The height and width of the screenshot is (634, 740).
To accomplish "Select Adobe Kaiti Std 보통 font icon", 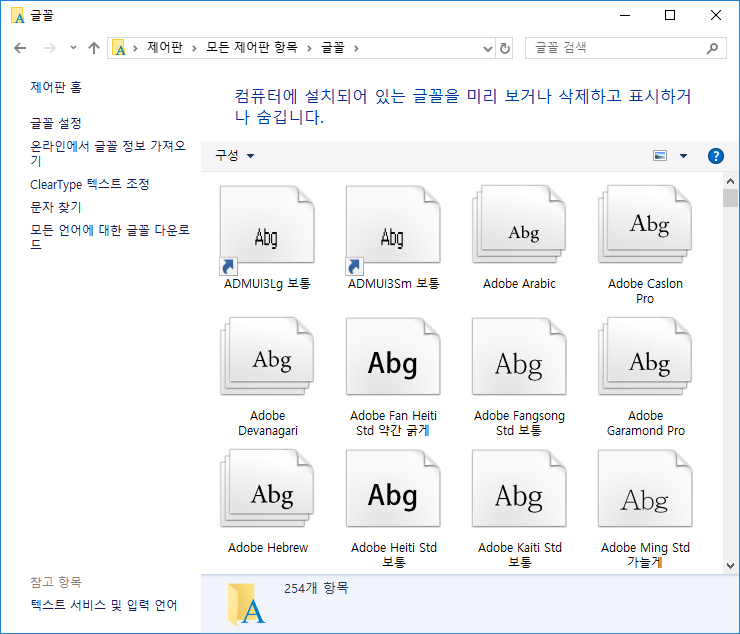I will [519, 489].
